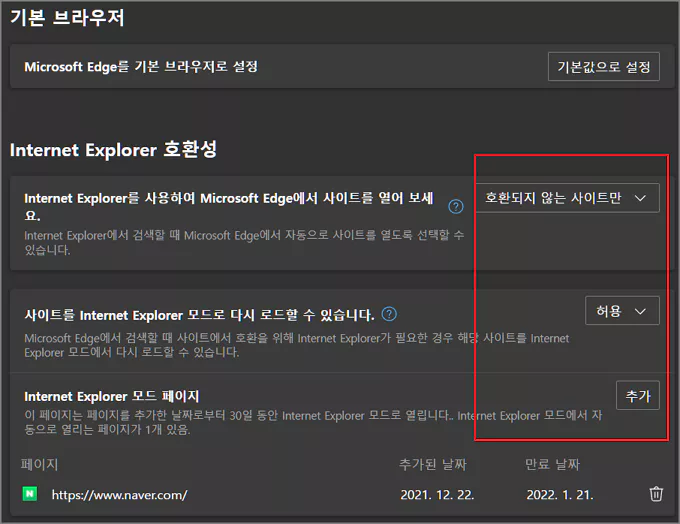Click the expiry date 2022. 1. 21.

(559, 495)
